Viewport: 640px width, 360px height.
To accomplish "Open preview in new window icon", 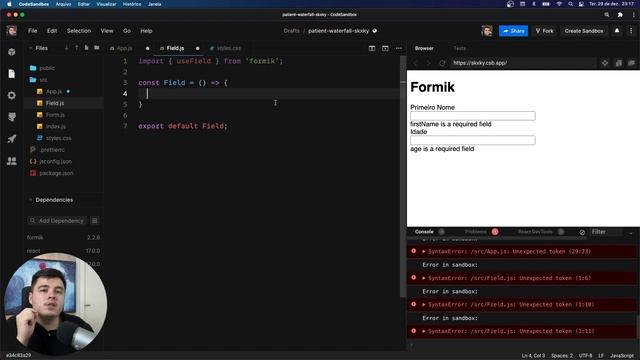I will pyautogui.click(x=631, y=63).
